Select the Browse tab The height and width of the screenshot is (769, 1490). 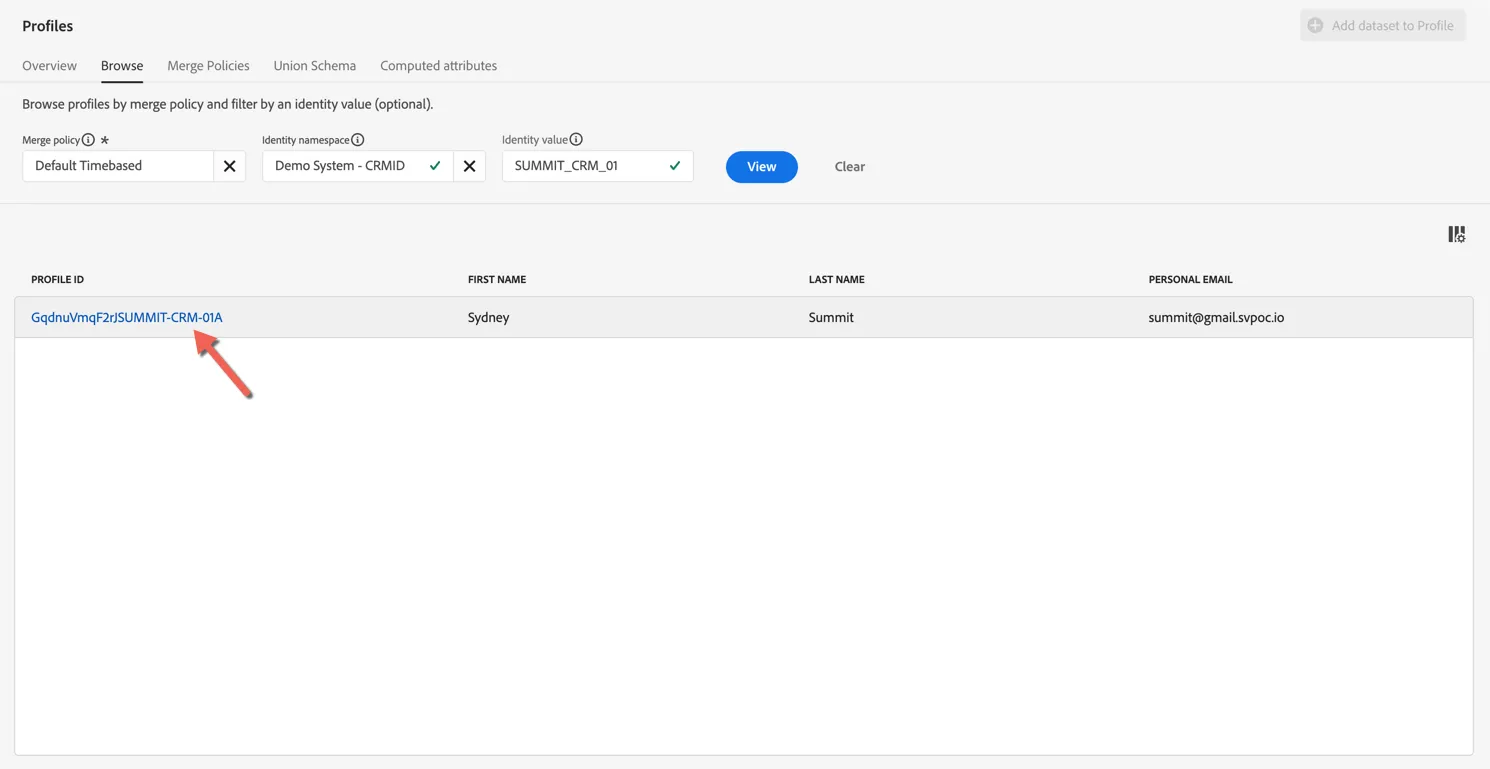[x=122, y=66]
